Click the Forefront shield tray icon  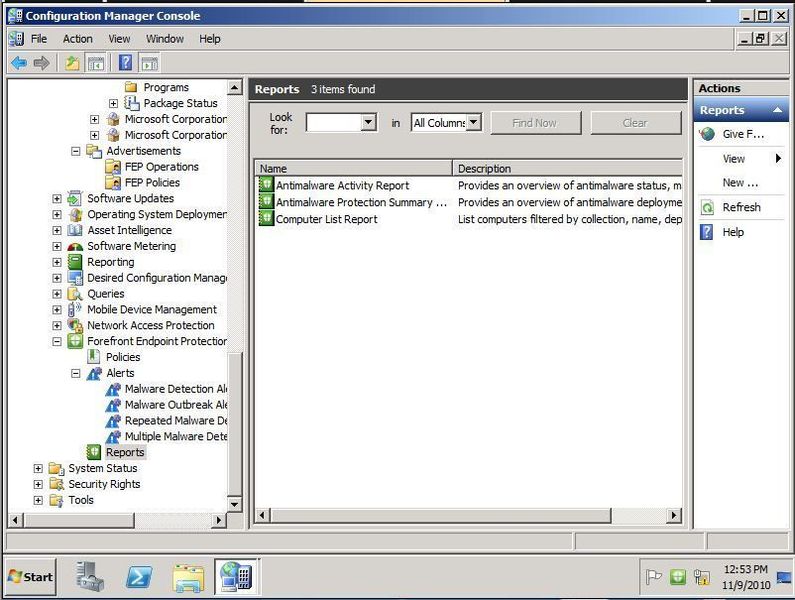click(x=677, y=577)
